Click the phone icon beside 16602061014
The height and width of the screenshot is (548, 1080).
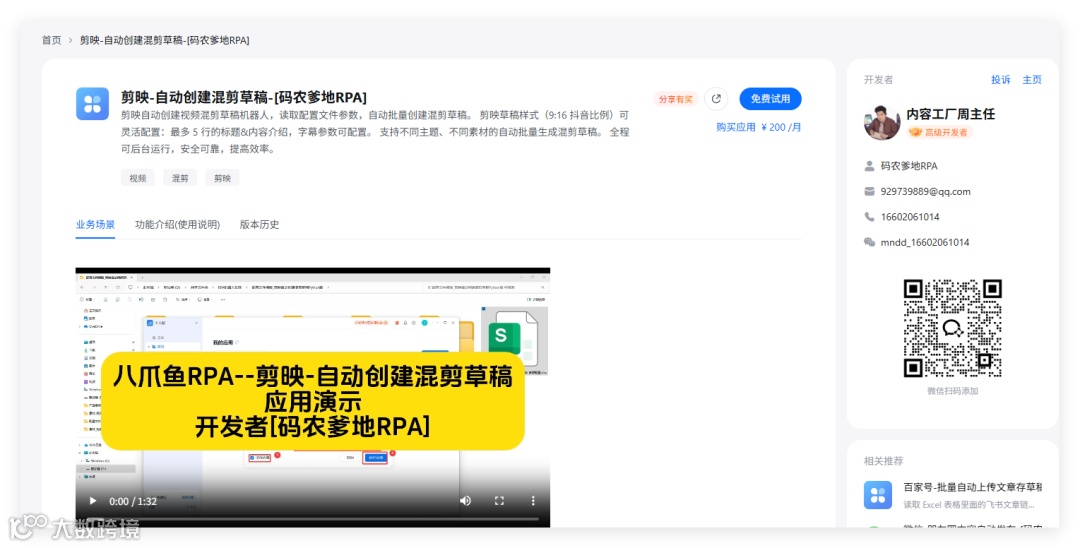pyautogui.click(x=869, y=217)
